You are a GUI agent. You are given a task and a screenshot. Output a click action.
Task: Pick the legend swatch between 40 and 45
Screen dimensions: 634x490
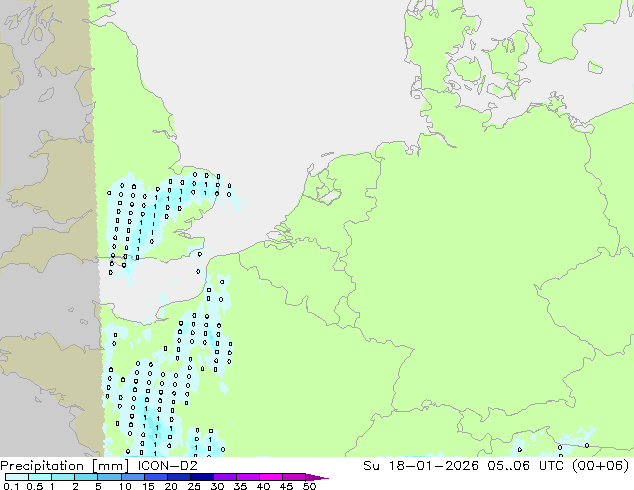coord(271,477)
